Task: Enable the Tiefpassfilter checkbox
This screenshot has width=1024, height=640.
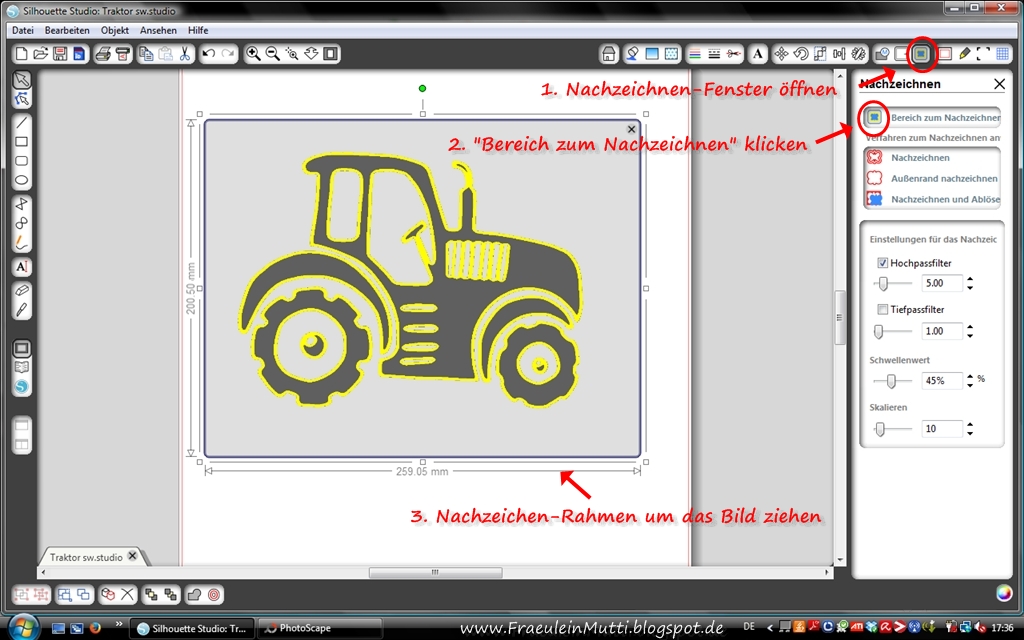Action: point(882,309)
